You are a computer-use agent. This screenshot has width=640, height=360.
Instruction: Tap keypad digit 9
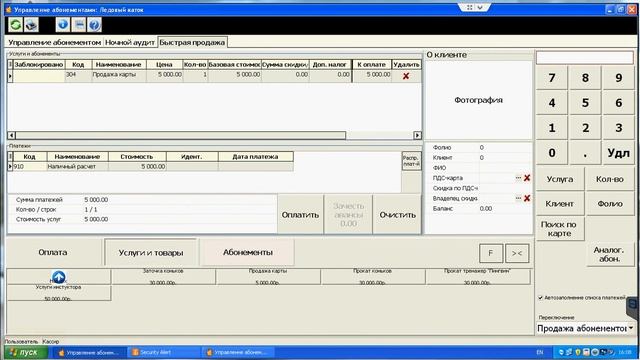click(x=618, y=78)
